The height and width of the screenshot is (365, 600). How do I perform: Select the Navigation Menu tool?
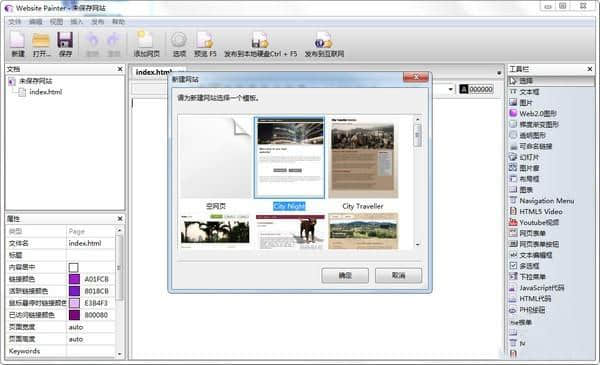[x=541, y=200]
